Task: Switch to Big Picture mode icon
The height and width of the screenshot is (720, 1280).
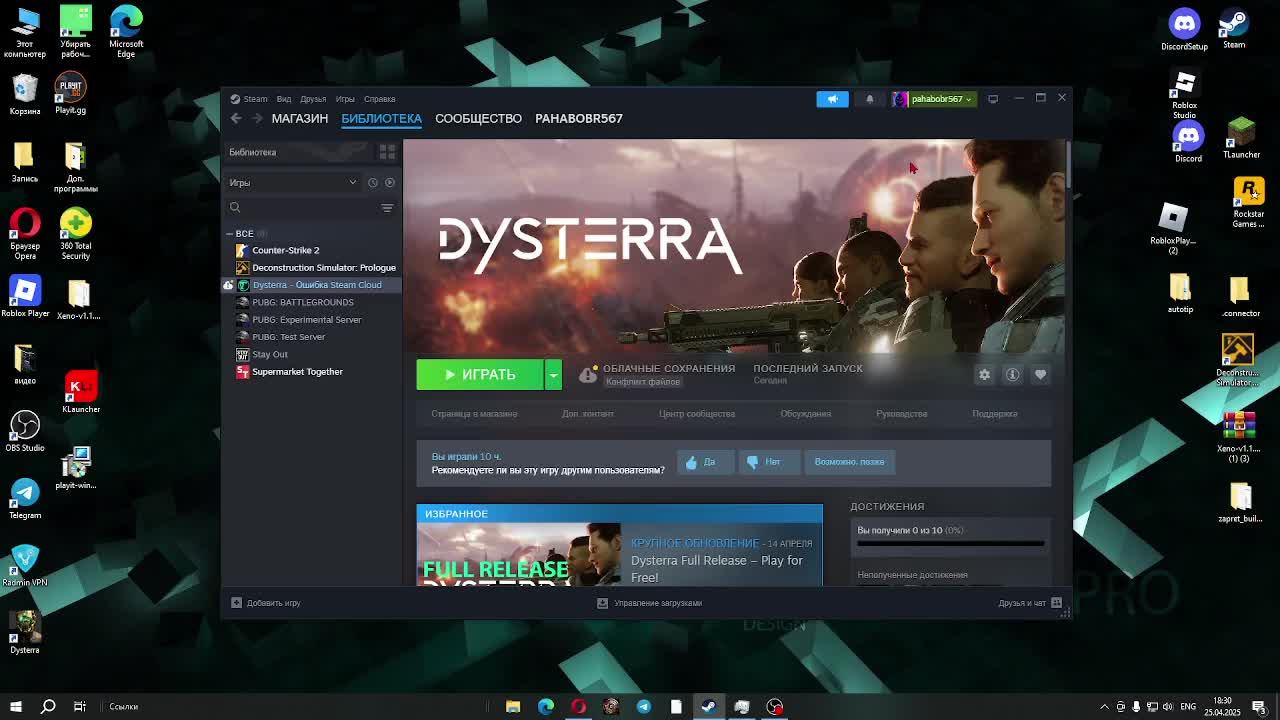Action: pyautogui.click(x=993, y=99)
